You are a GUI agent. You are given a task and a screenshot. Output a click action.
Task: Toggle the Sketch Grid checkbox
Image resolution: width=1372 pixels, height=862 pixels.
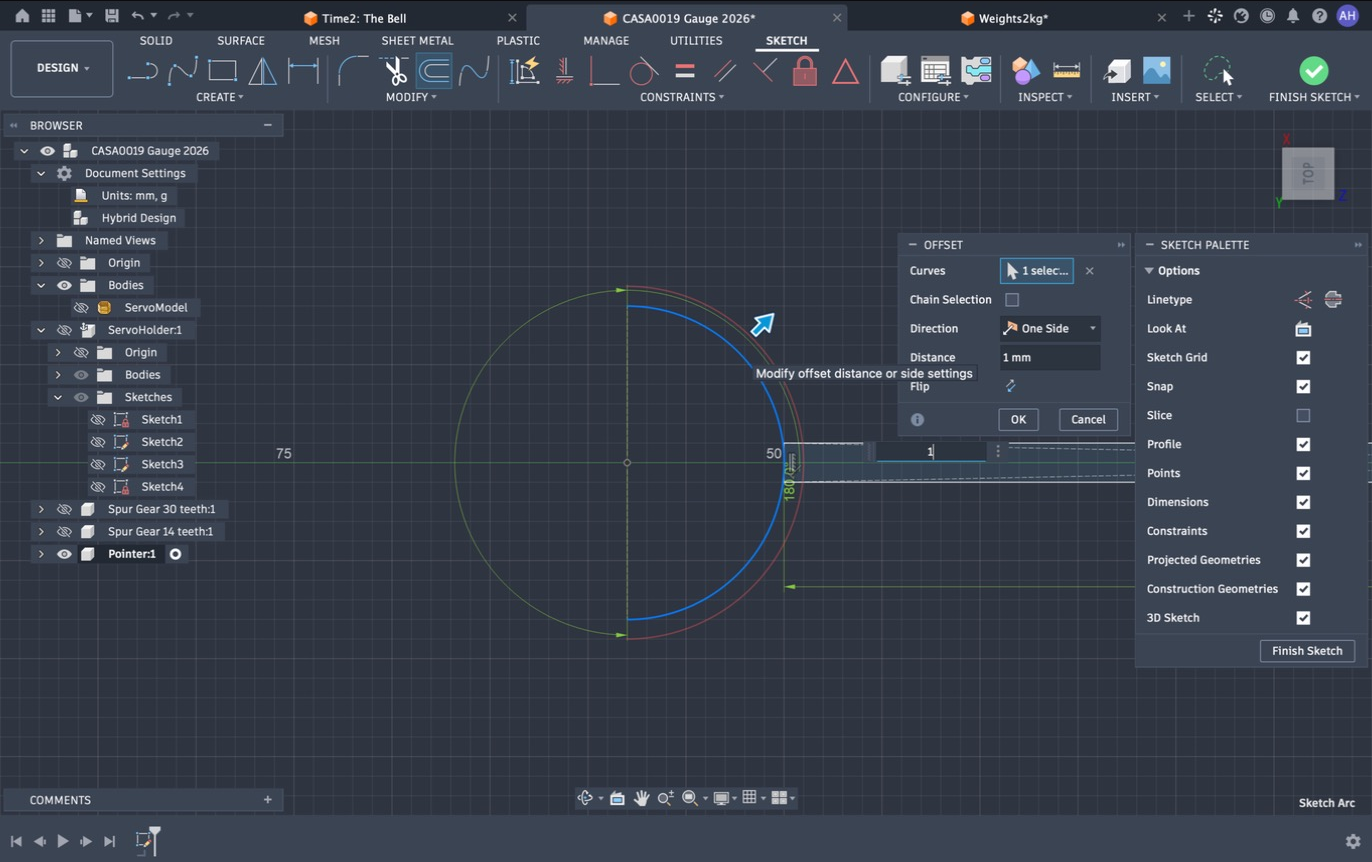tap(1303, 357)
